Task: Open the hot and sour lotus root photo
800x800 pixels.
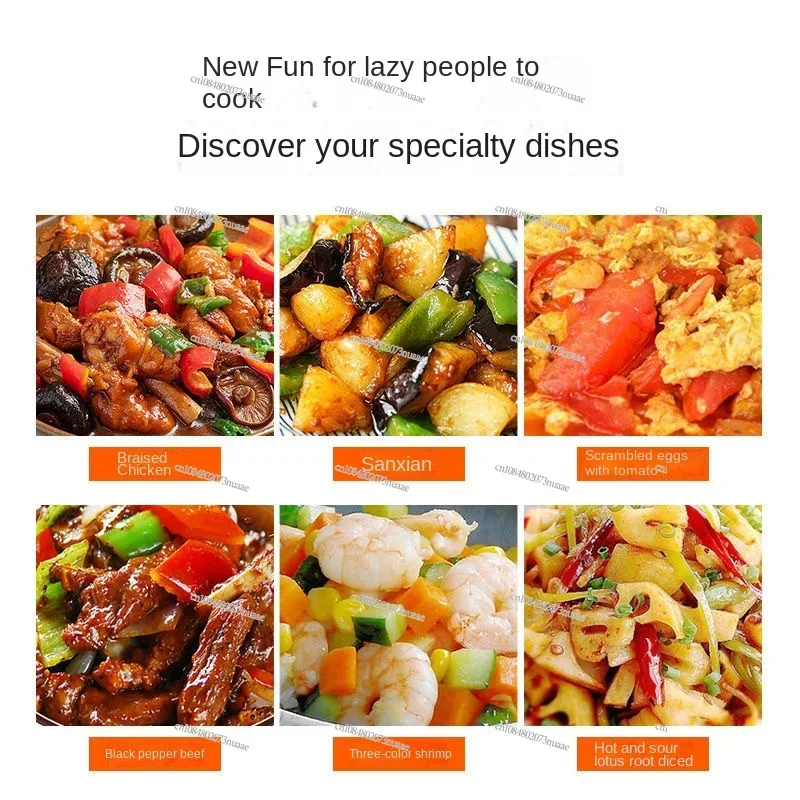Action: click(x=643, y=615)
